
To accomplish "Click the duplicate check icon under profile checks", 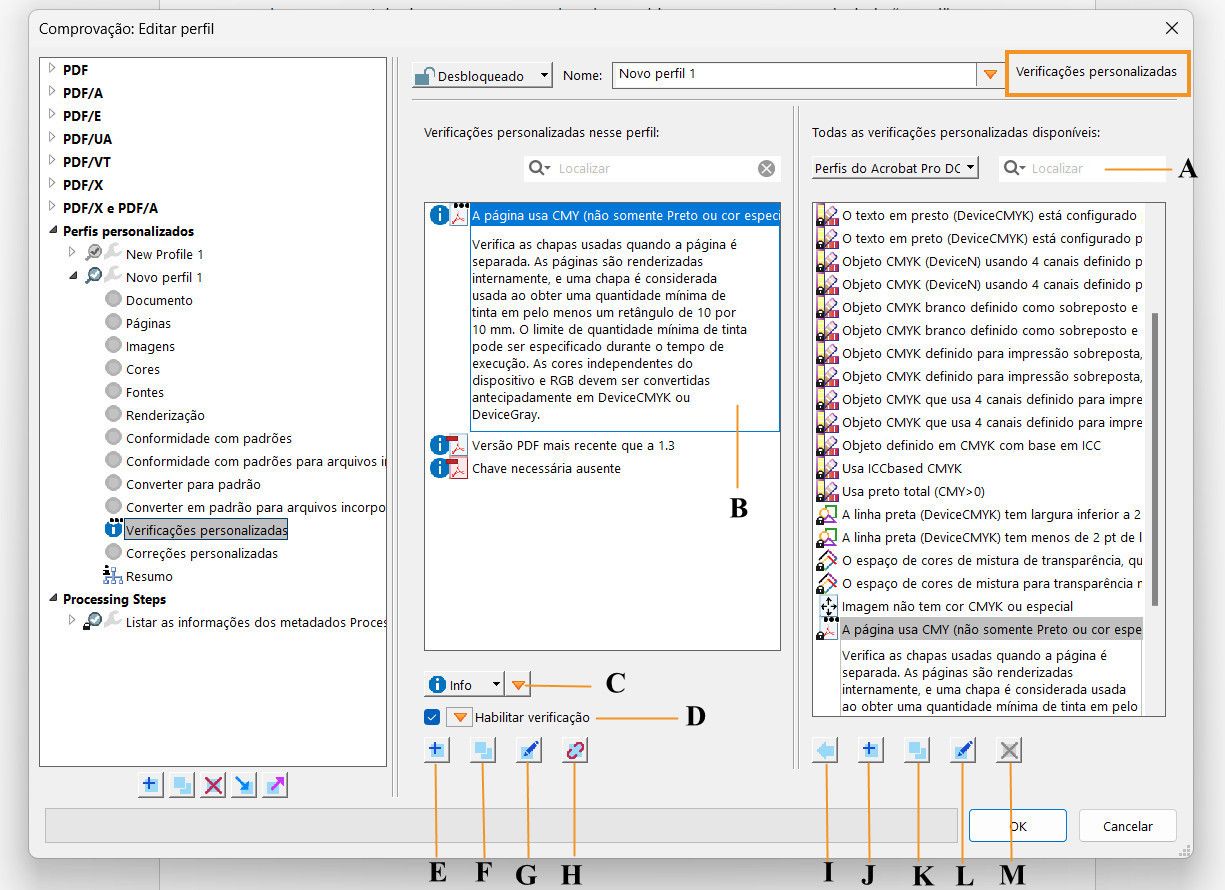I will (482, 750).
